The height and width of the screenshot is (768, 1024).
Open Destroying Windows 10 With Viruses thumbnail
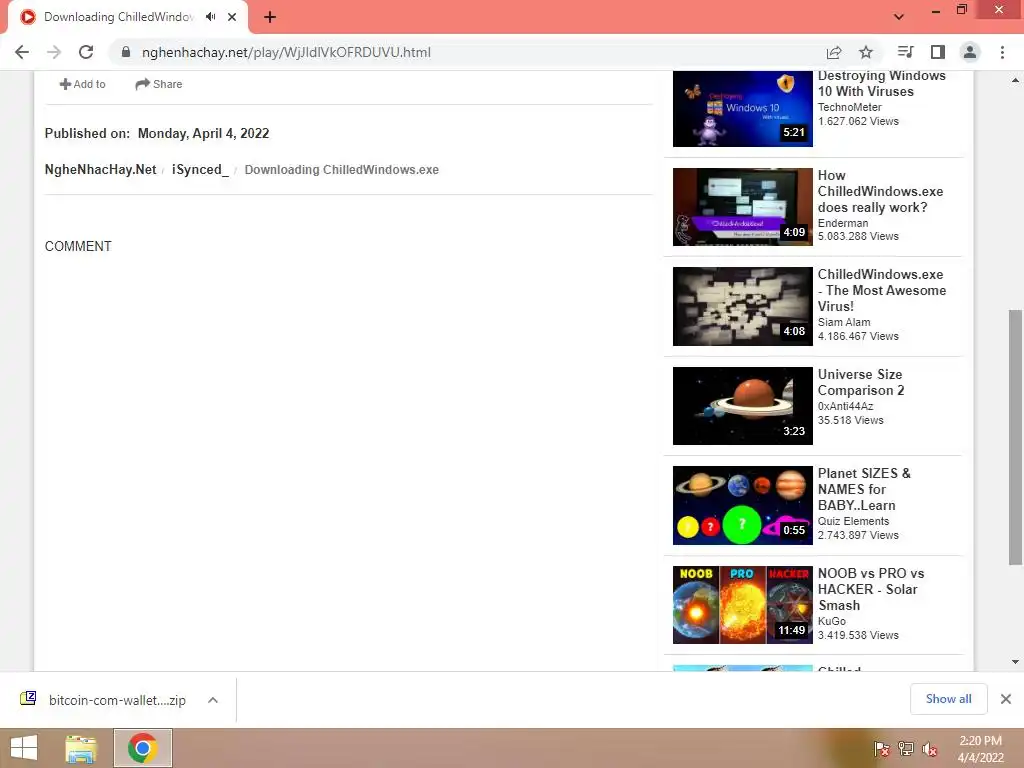(743, 108)
